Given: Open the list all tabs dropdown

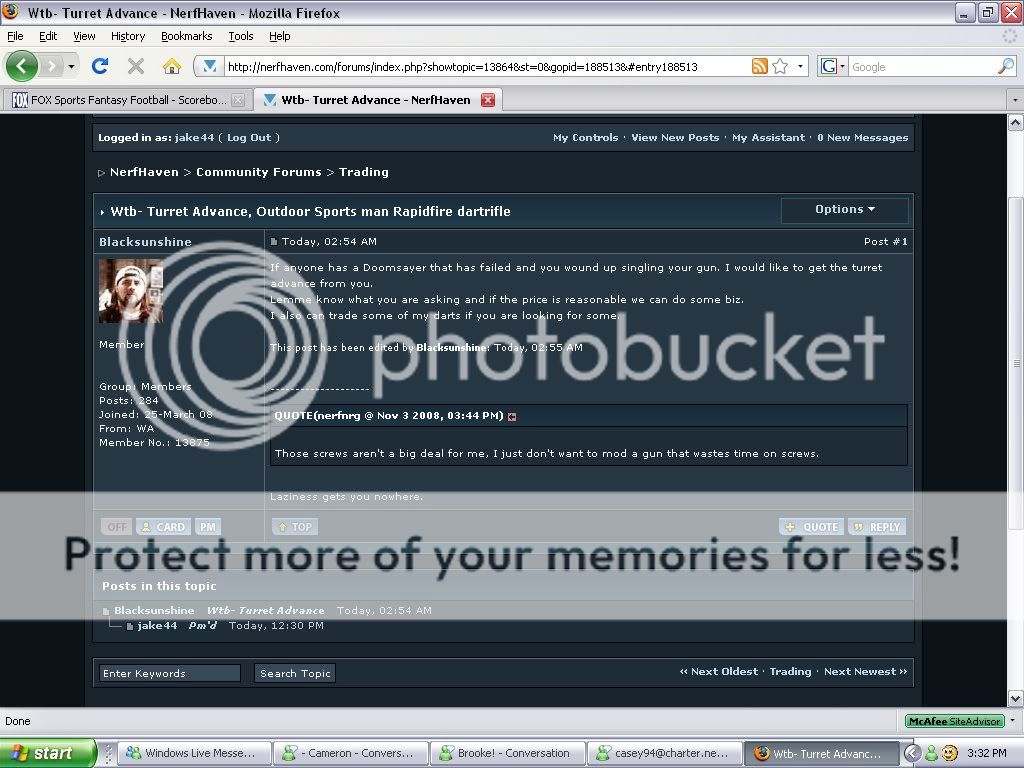Looking at the screenshot, I should click(x=1015, y=100).
